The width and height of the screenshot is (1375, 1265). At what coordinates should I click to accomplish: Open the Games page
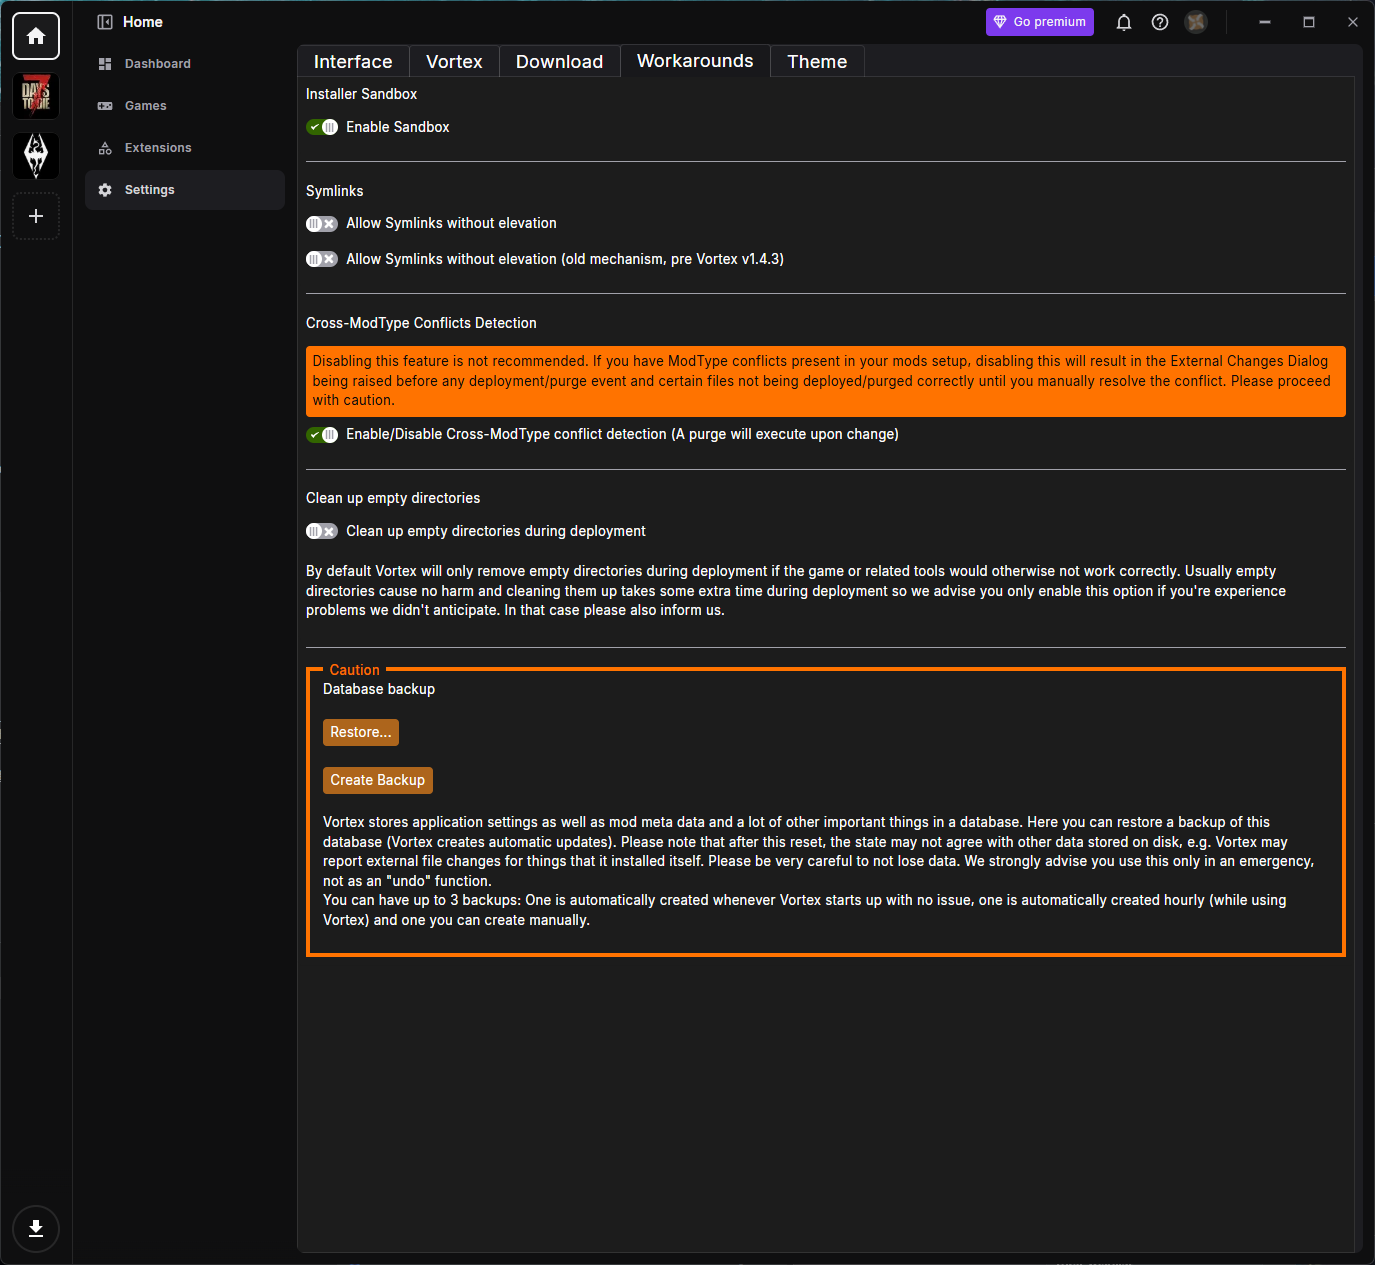pos(185,106)
